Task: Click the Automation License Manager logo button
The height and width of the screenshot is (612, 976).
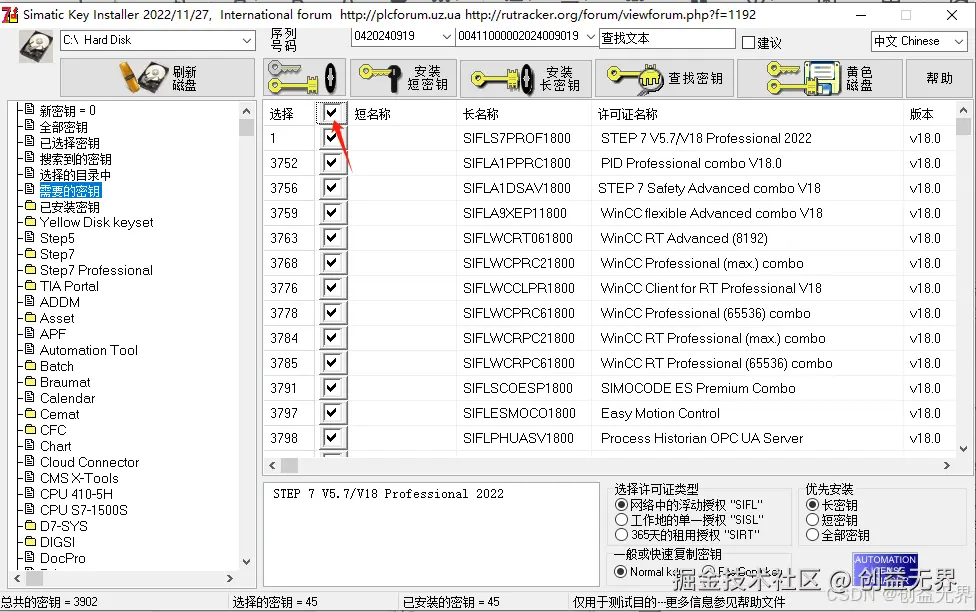Action: tap(884, 570)
